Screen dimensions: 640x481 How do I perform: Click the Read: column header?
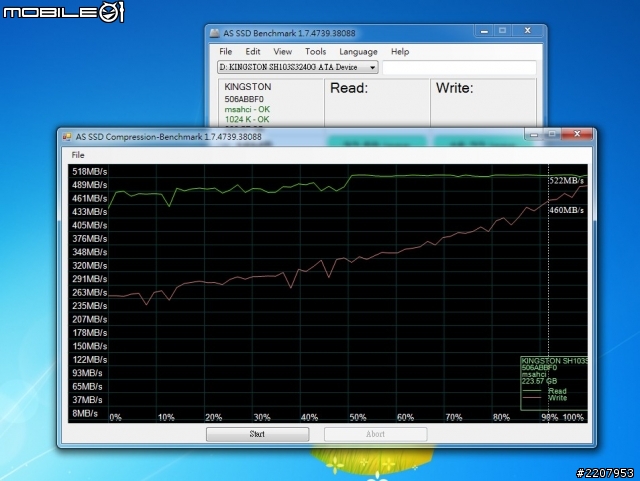point(349,88)
